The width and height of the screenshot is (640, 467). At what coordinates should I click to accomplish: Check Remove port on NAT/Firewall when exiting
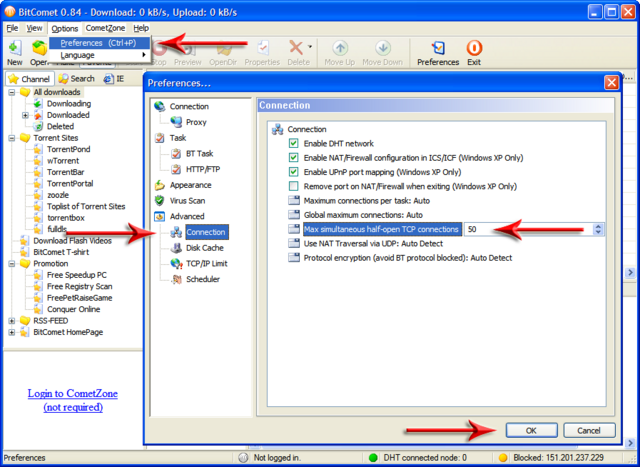click(x=293, y=186)
